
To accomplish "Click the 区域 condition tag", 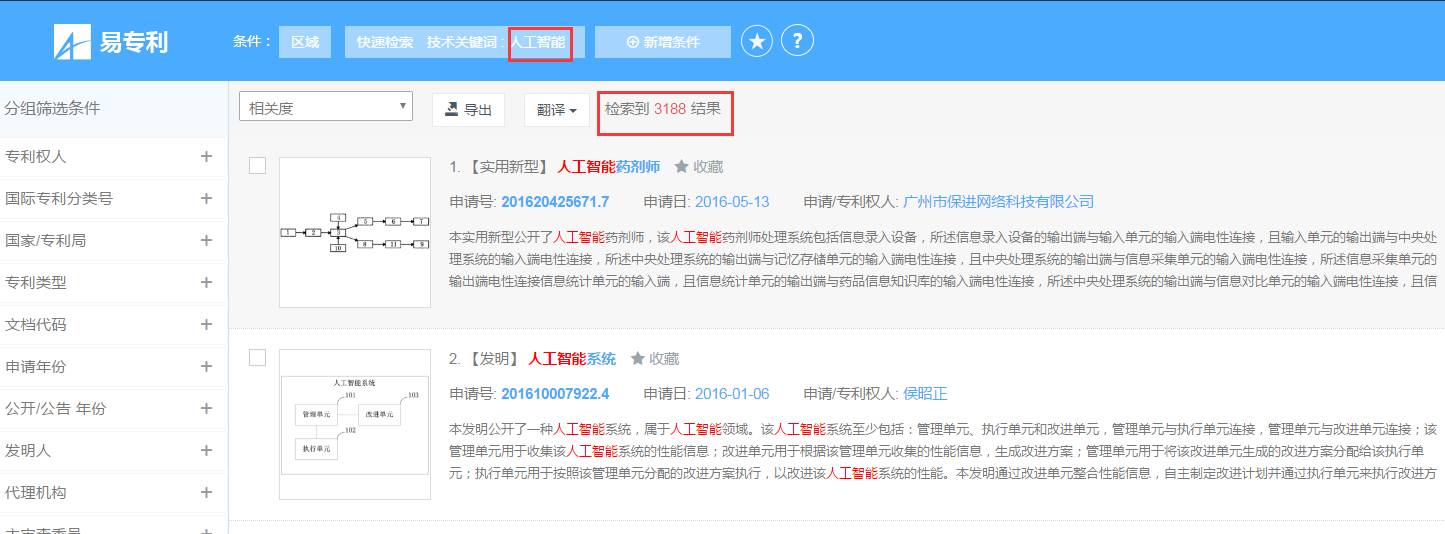I will 305,42.
